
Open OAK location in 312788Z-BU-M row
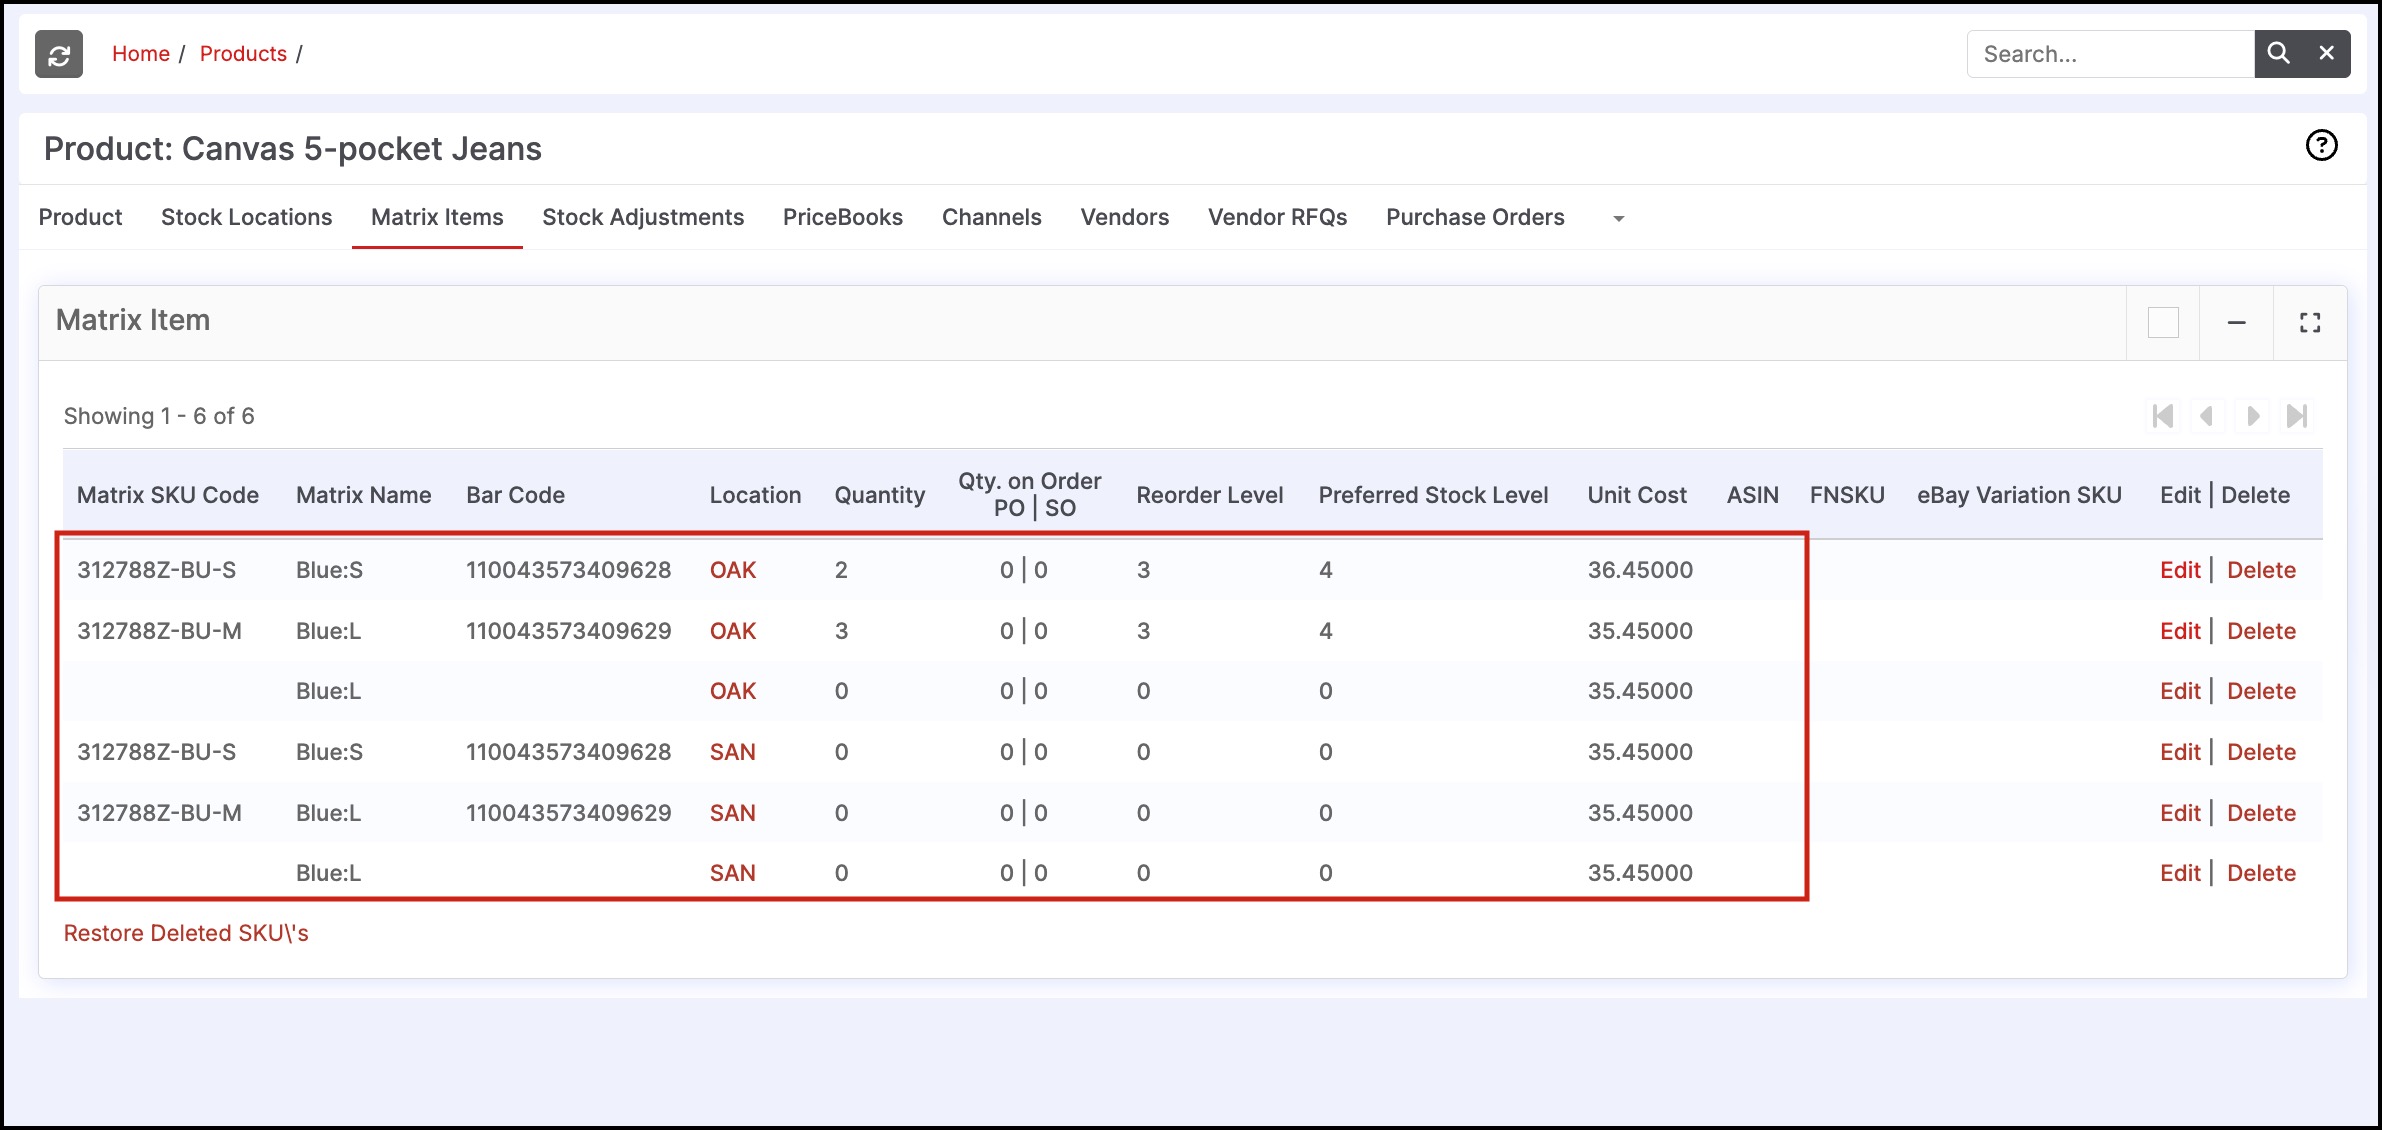click(x=733, y=631)
